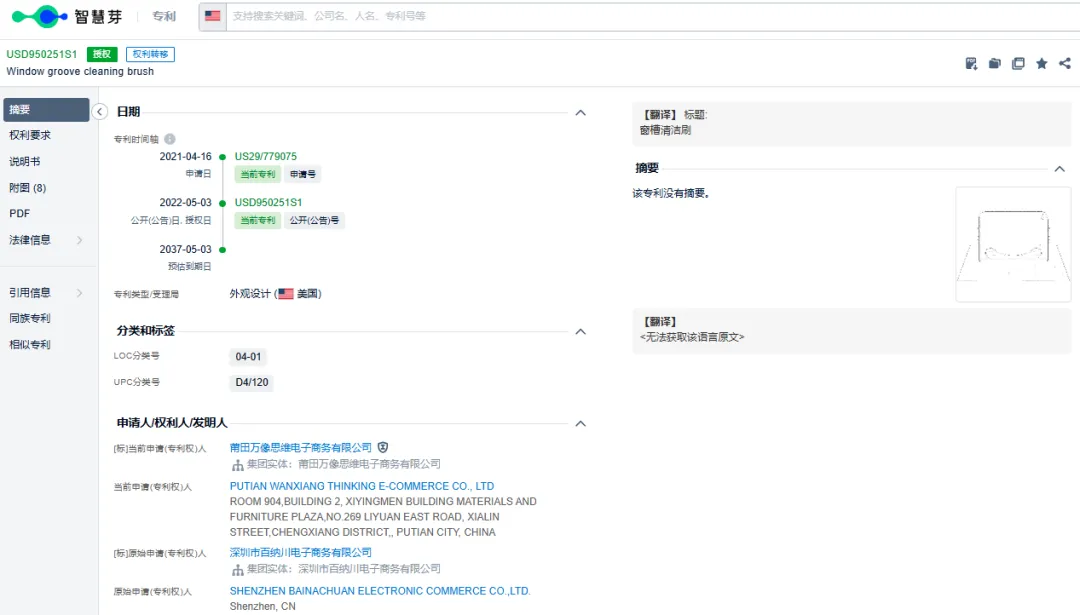Click info icon beside 专利时间轴
This screenshot has height=615, width=1080.
pyautogui.click(x=169, y=138)
